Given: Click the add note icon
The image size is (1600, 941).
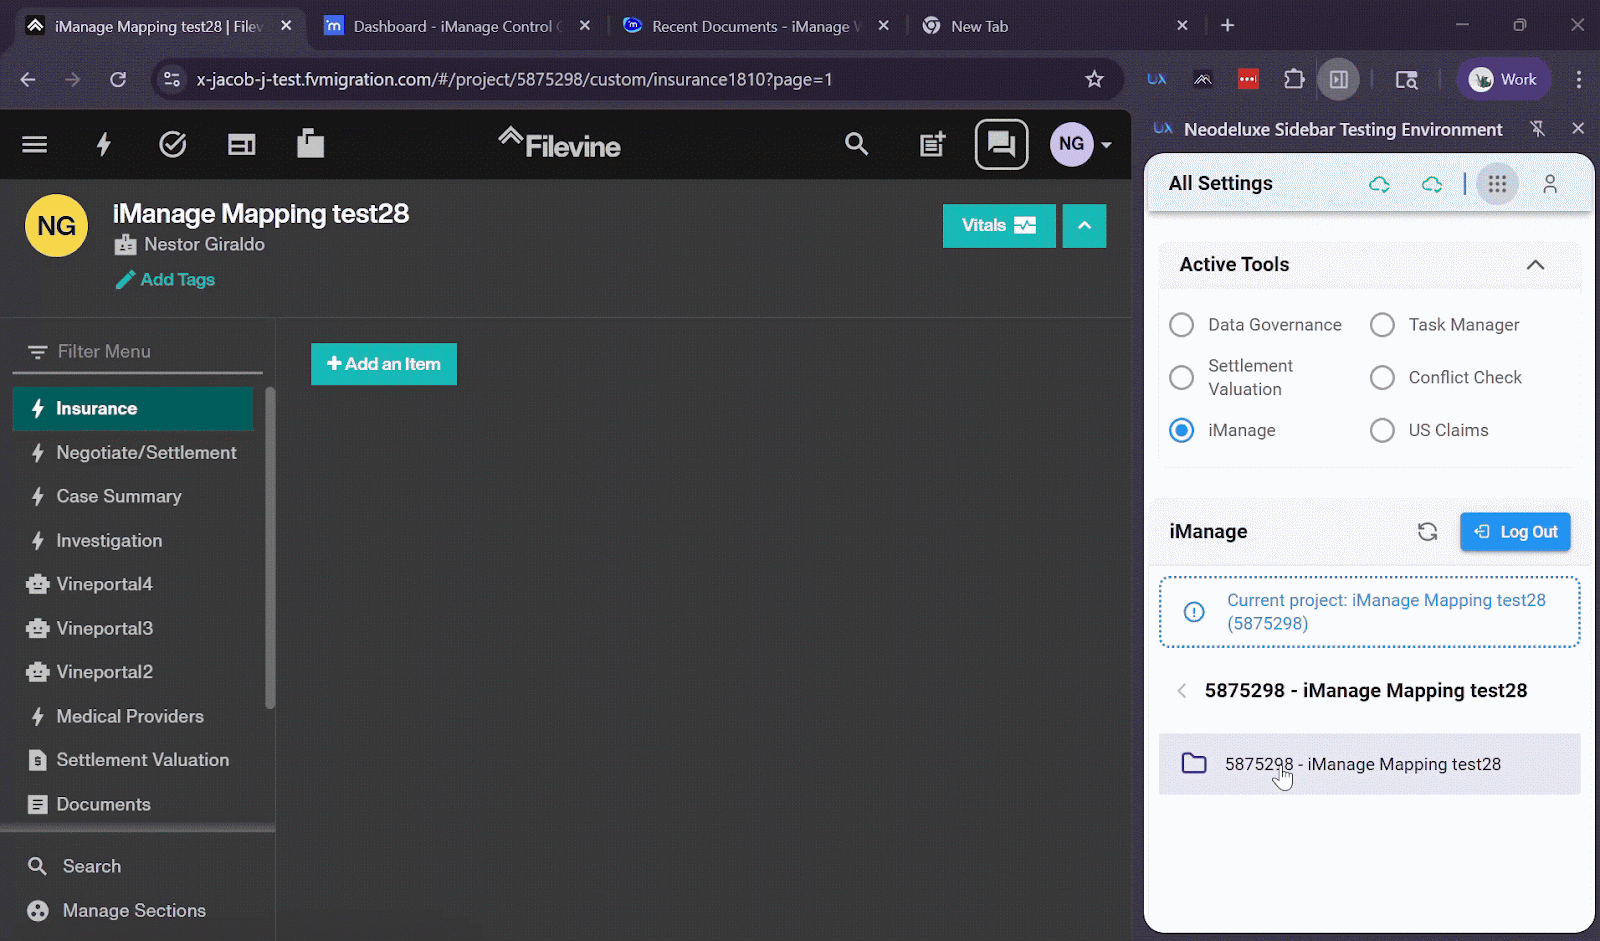Looking at the screenshot, I should (x=932, y=145).
